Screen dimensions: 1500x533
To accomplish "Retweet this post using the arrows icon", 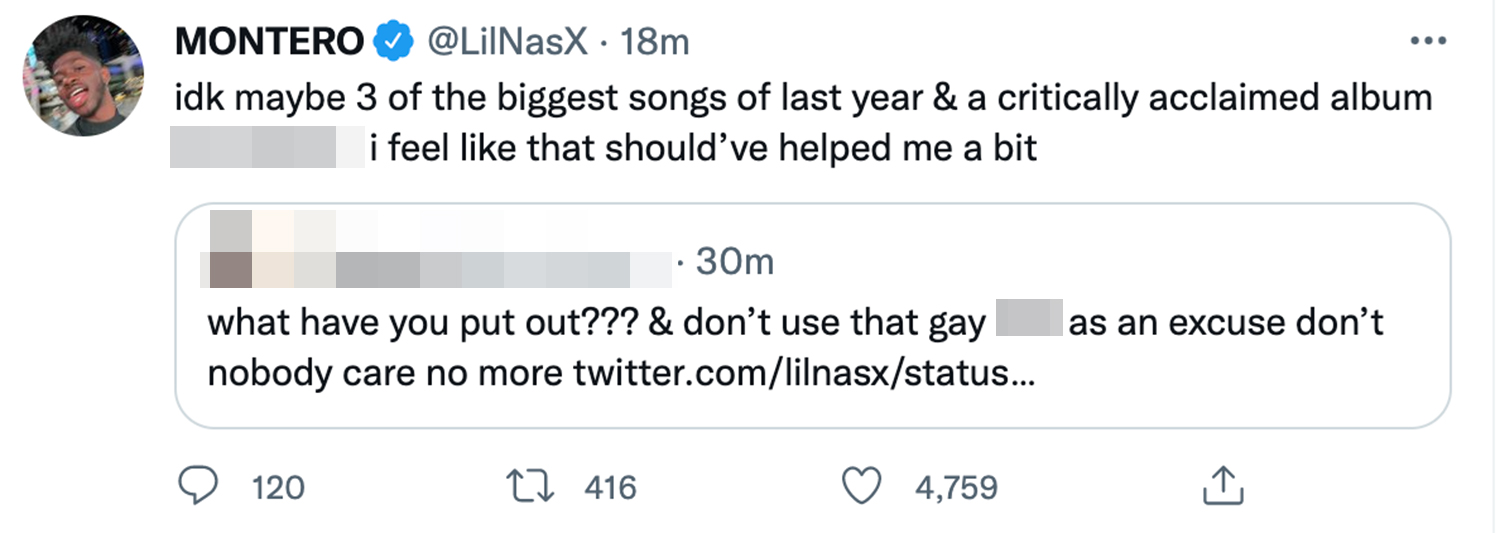I will [531, 486].
